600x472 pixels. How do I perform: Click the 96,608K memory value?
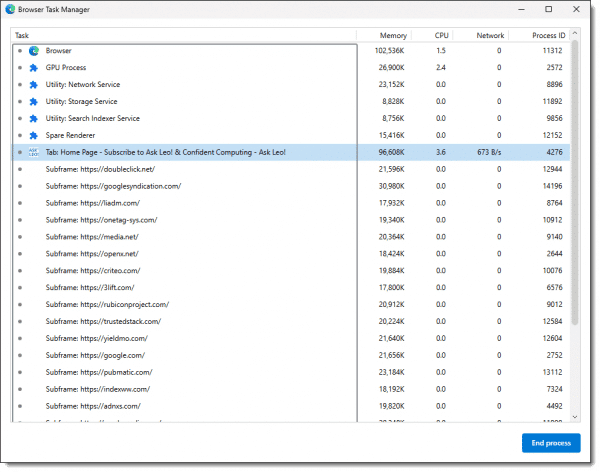[391, 152]
